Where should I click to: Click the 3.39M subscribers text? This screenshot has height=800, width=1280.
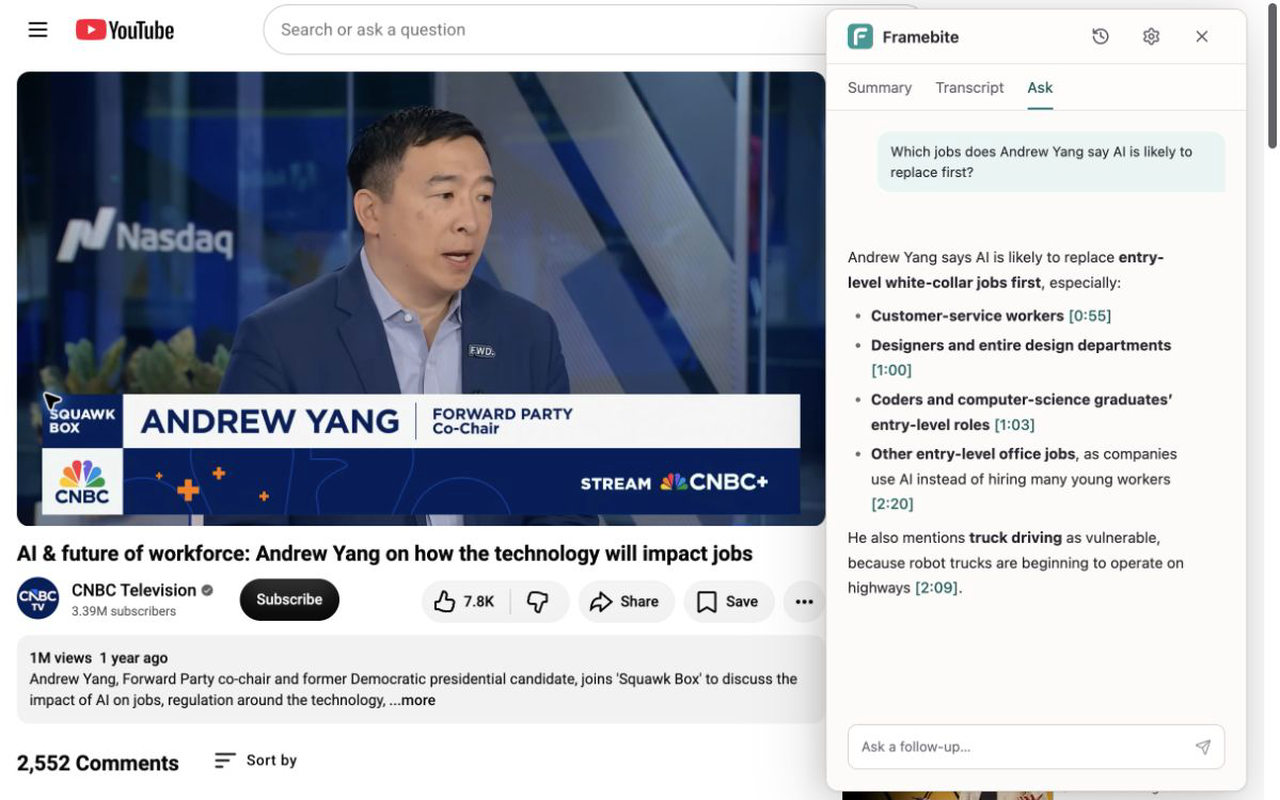coord(123,611)
